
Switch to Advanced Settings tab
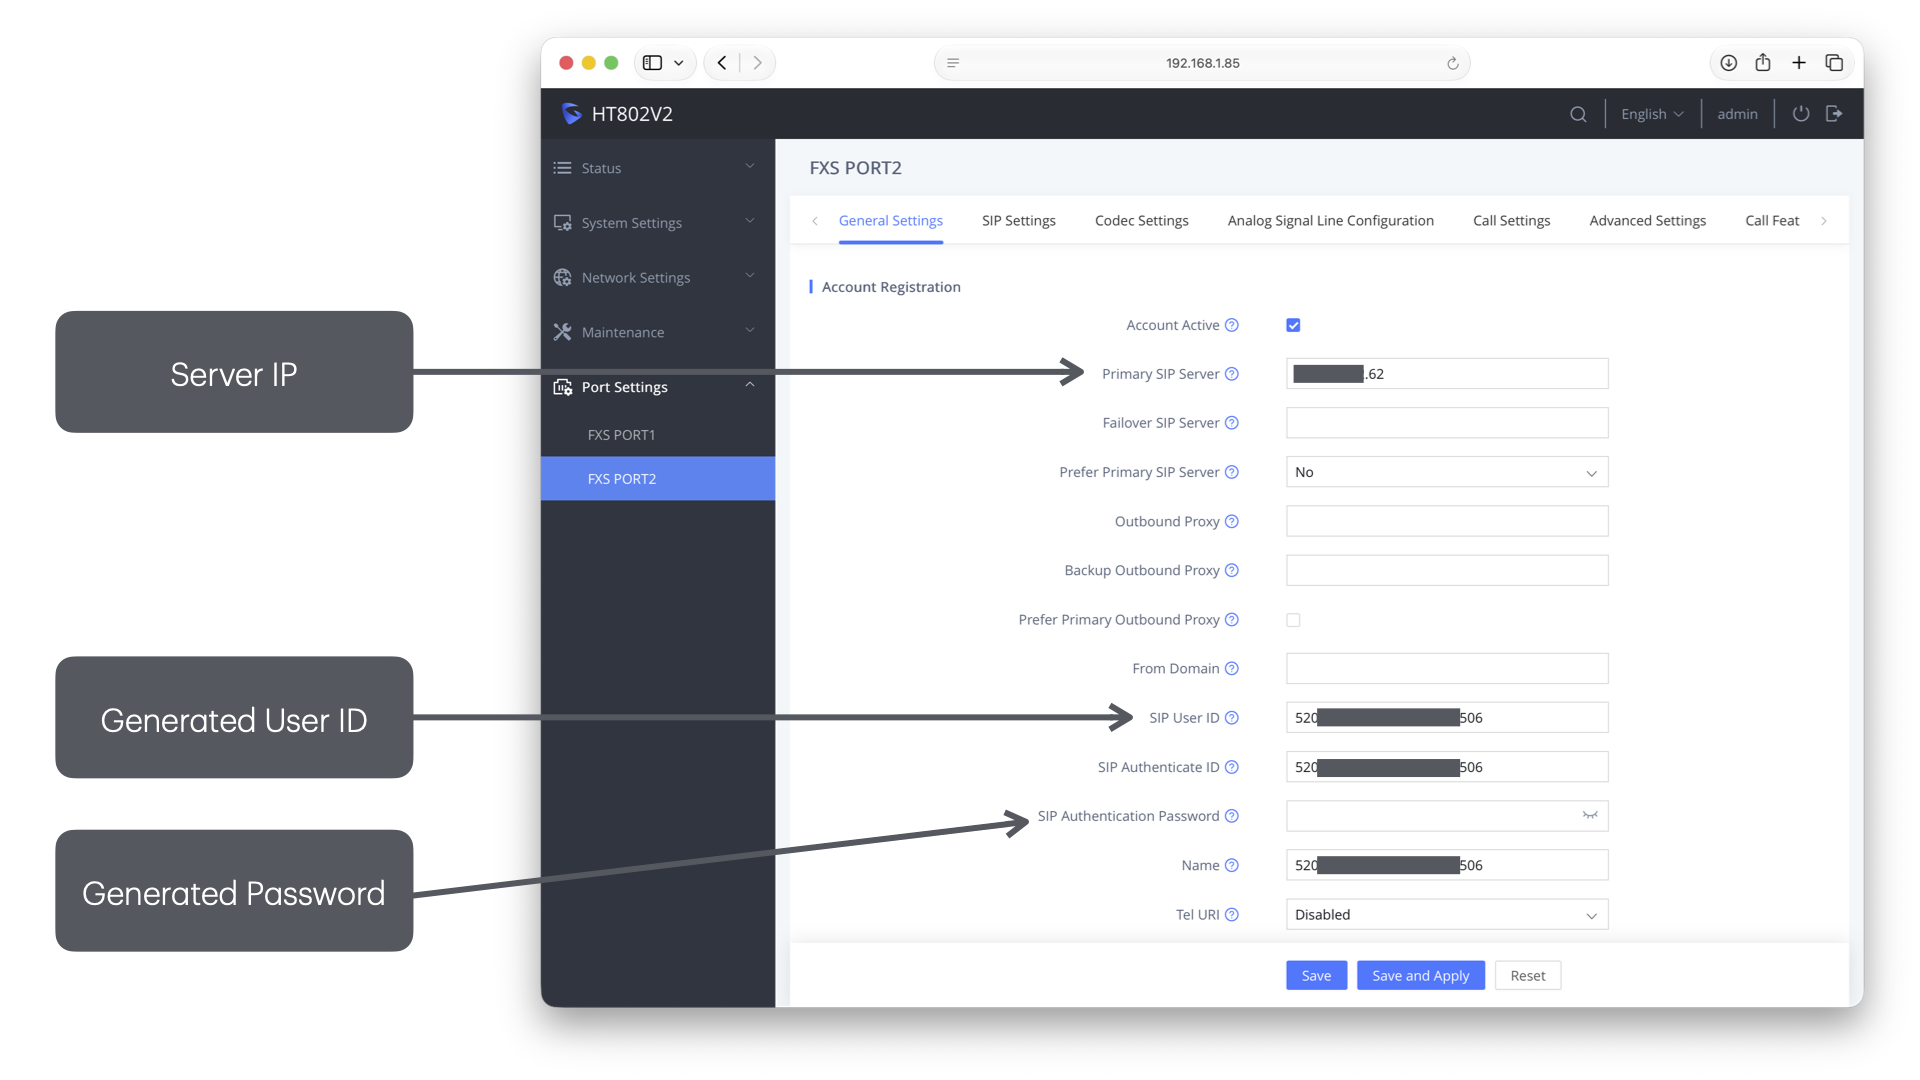1647,221
